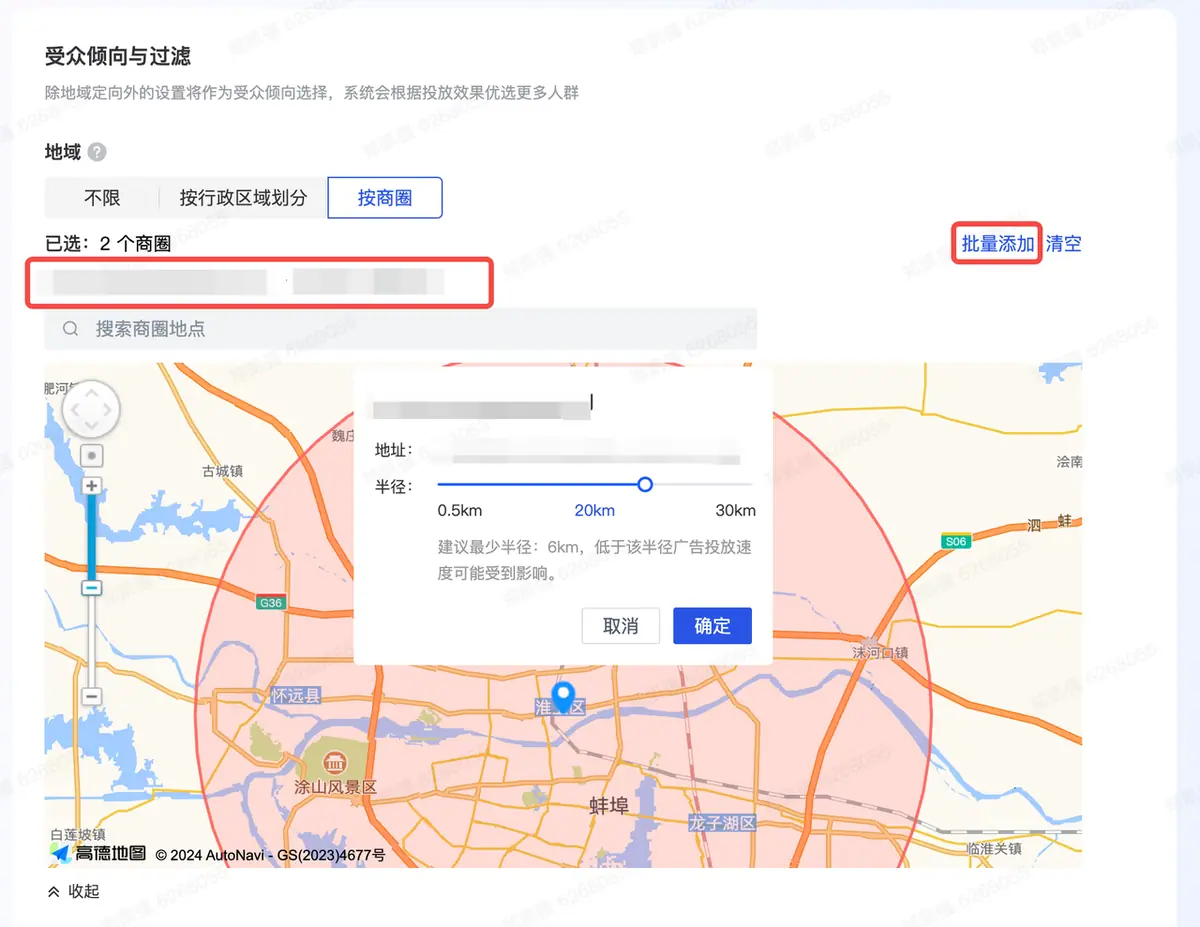Open the help tooltip next to 地域
Image resolution: width=1200 pixels, height=927 pixels.
(x=97, y=152)
